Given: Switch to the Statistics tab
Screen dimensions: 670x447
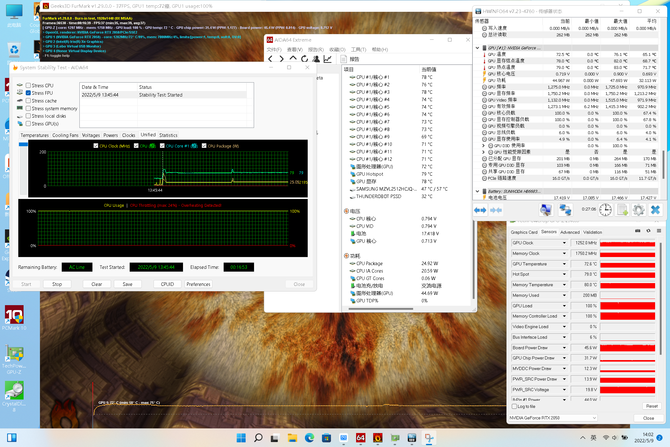Looking at the screenshot, I should coord(168,135).
